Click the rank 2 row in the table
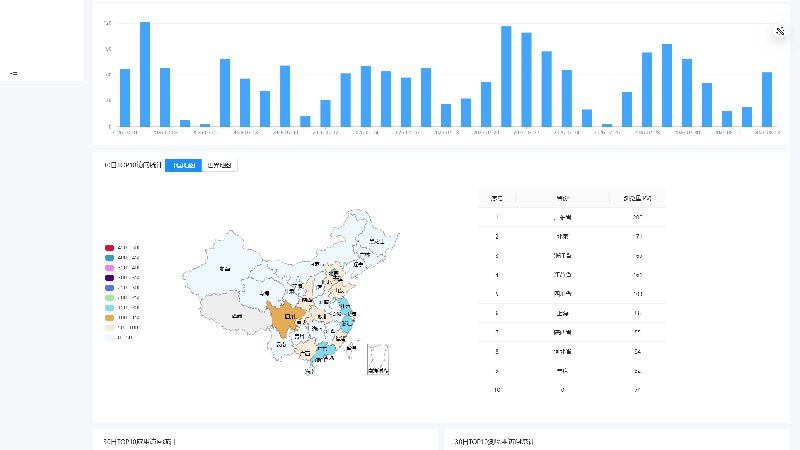This screenshot has height=450, width=800. 571,236
